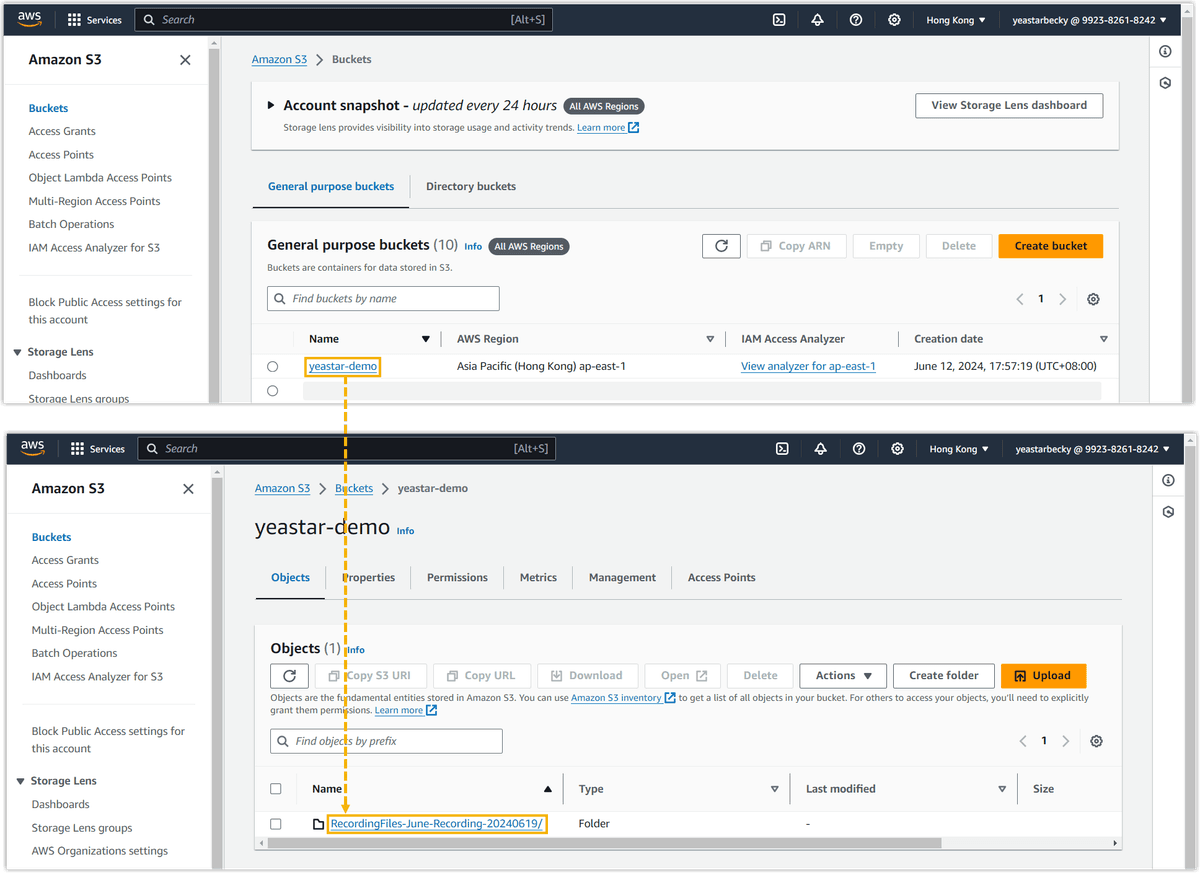
Task: Switch to the Directory buckets tab
Action: point(471,186)
